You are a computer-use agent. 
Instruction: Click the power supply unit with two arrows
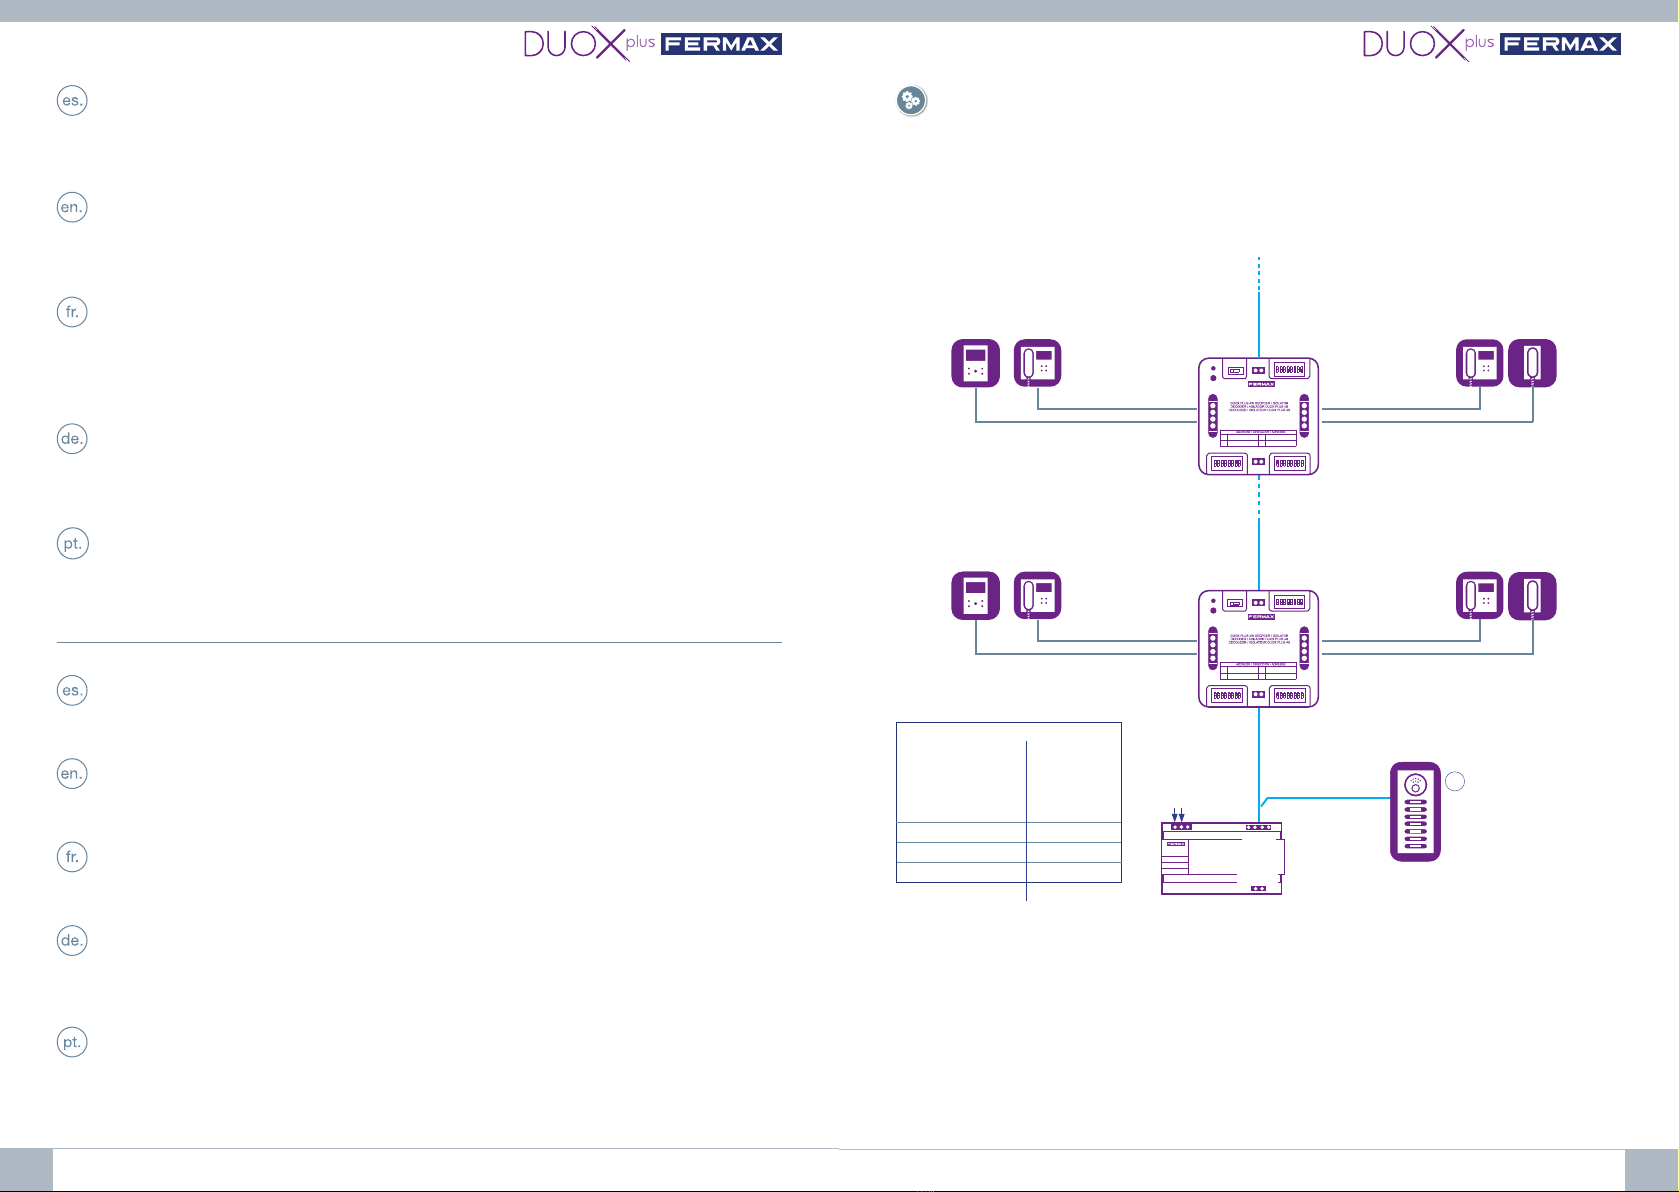pyautogui.click(x=1221, y=859)
